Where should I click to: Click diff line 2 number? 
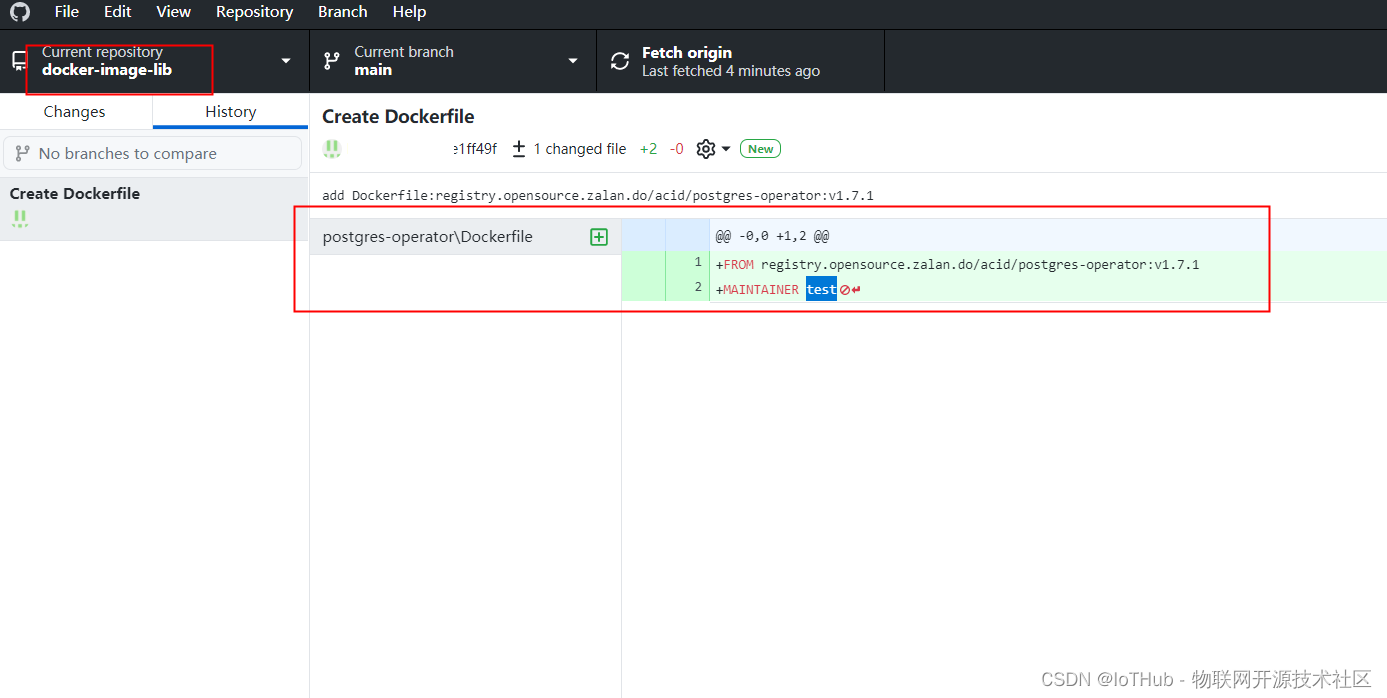click(700, 287)
